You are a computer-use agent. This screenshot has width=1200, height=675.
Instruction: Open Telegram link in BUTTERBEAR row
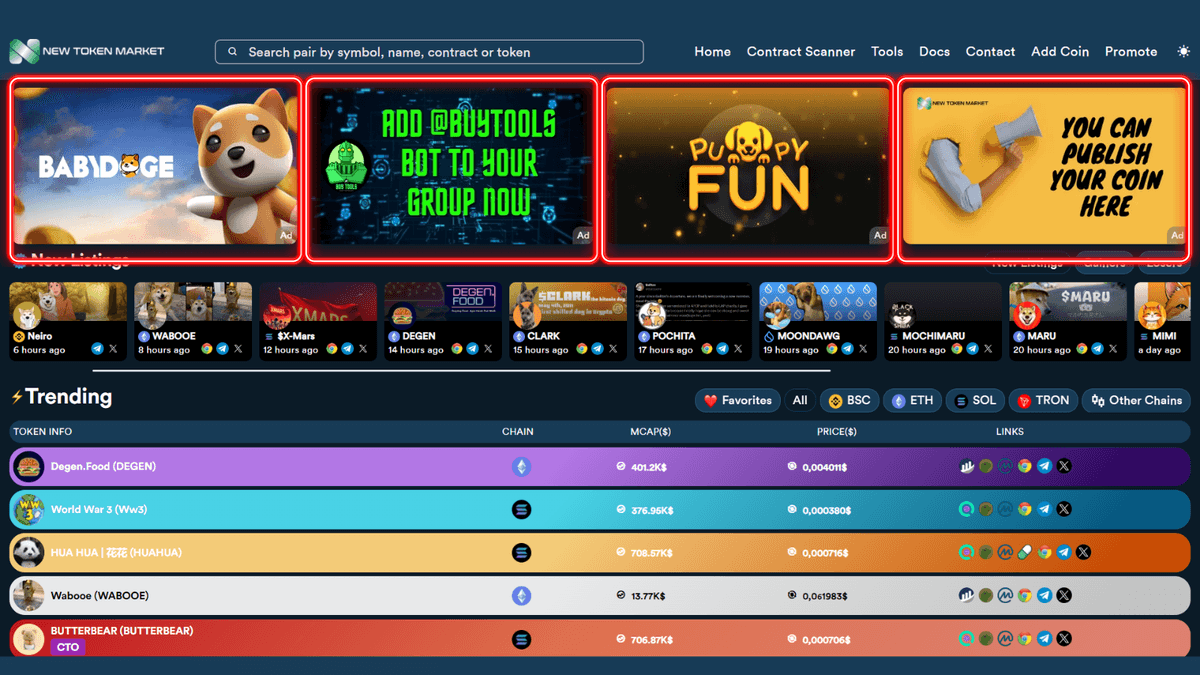point(1045,638)
